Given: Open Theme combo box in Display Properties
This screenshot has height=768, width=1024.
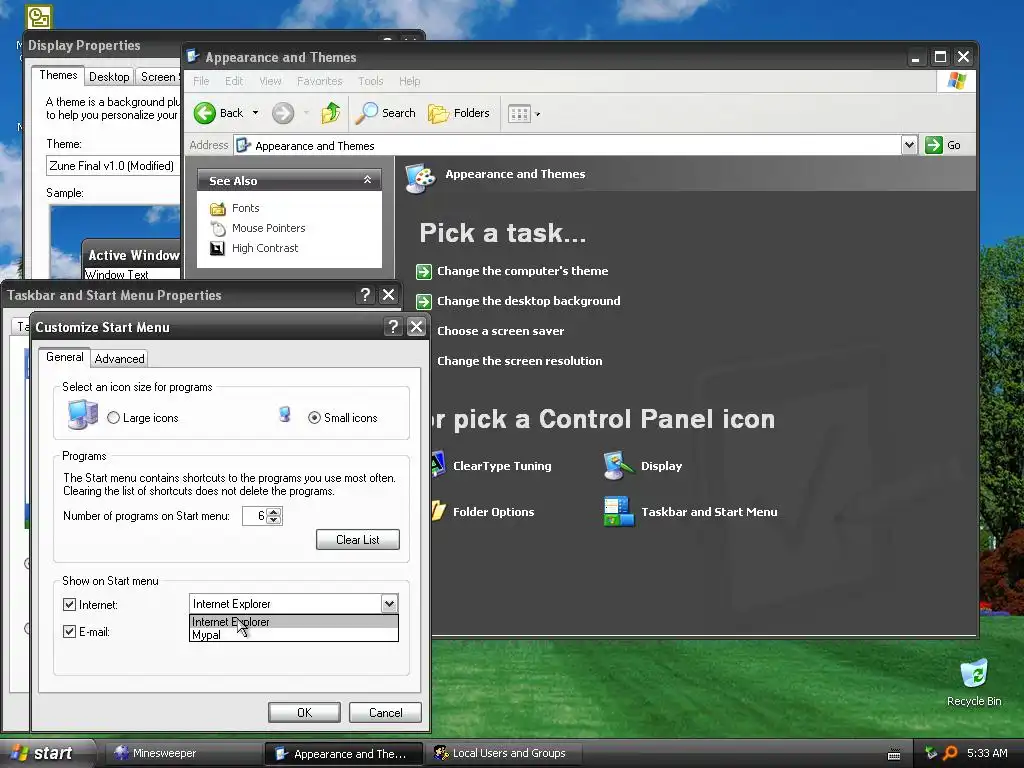Looking at the screenshot, I should 112,166.
